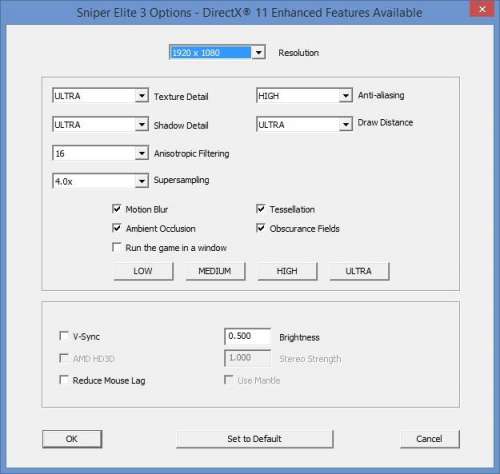Click the Set to Default button

pyautogui.click(x=255, y=439)
